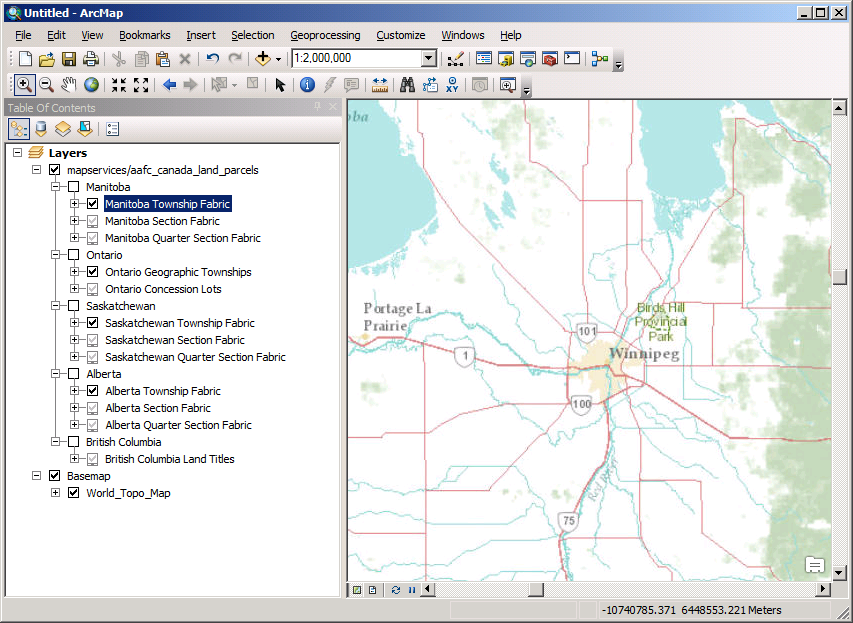Collapse the Manitoba group

click(55, 187)
